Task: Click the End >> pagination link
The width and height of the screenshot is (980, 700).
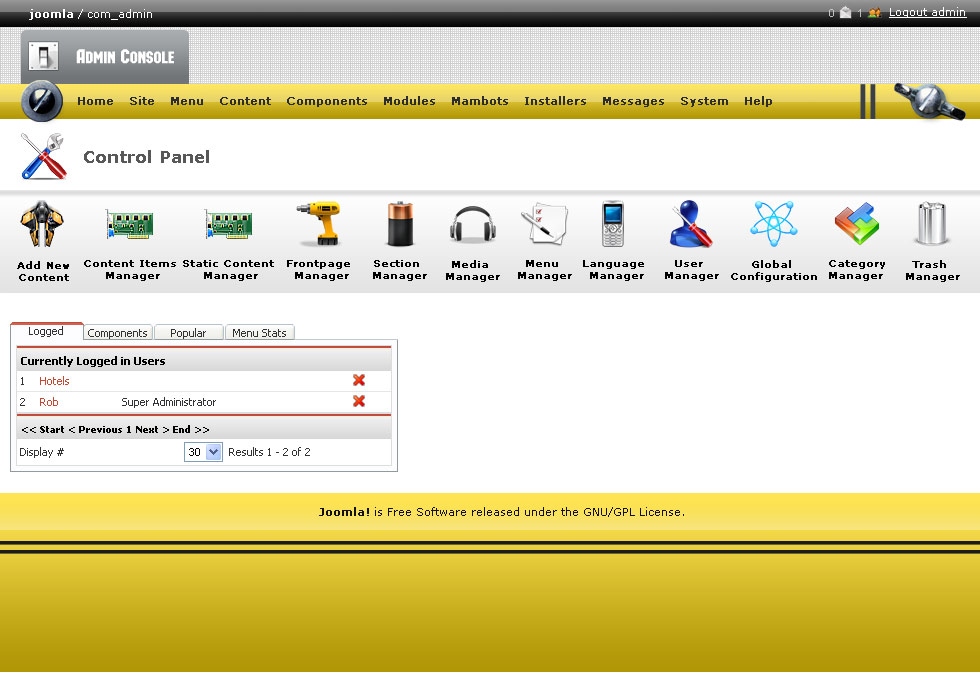Action: click(x=191, y=430)
